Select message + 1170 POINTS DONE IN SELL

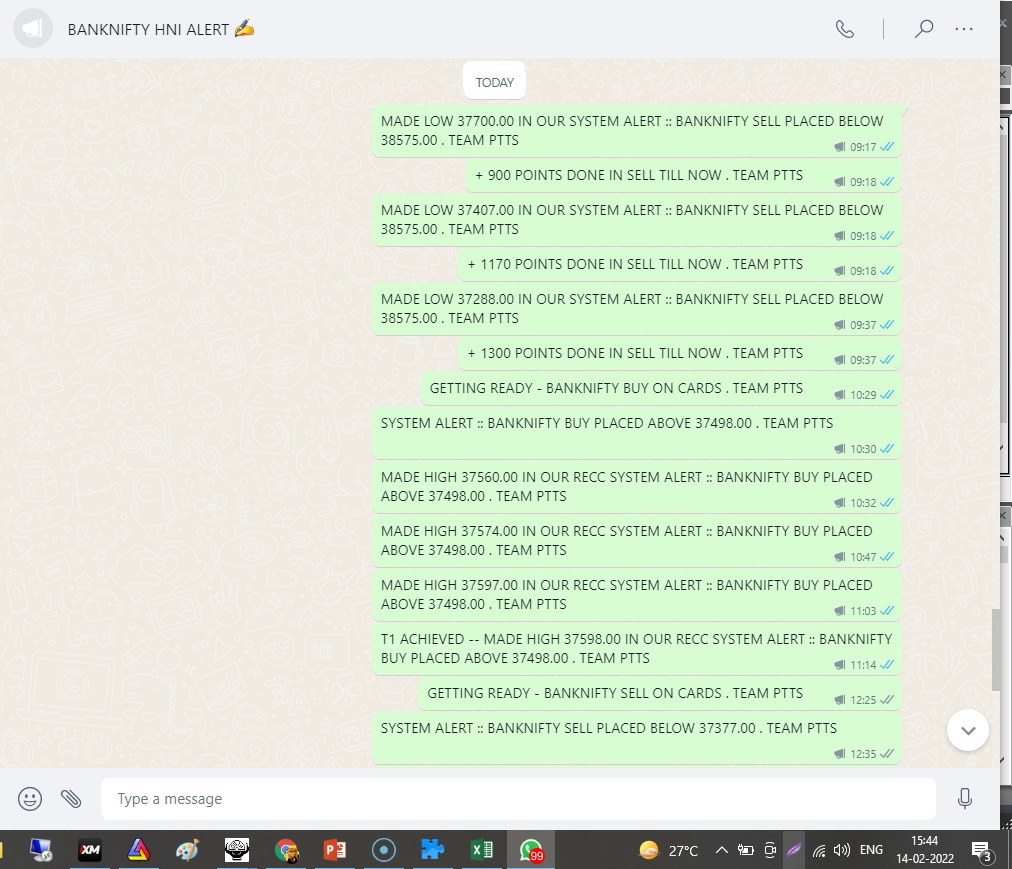click(680, 265)
